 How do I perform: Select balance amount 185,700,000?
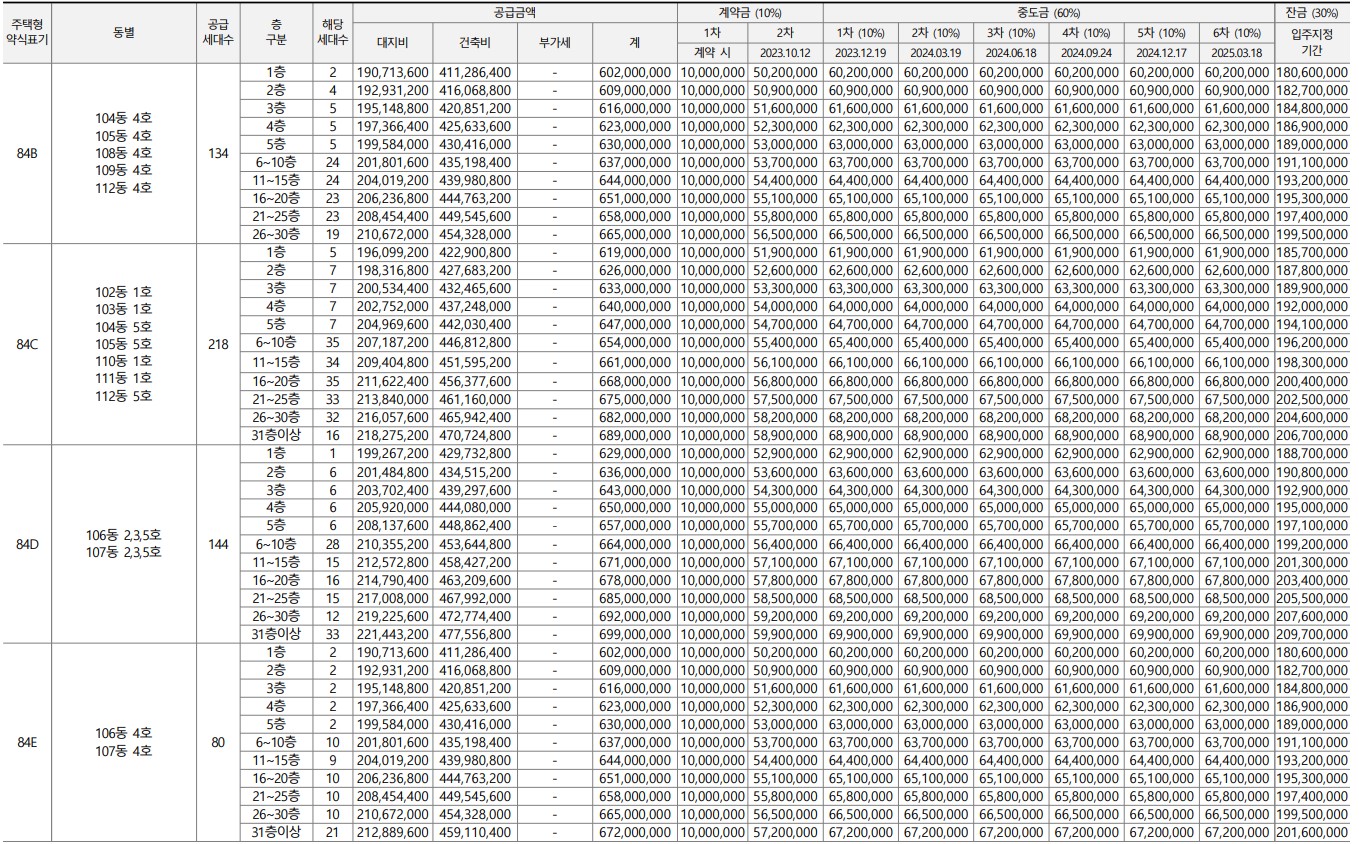coord(1312,254)
